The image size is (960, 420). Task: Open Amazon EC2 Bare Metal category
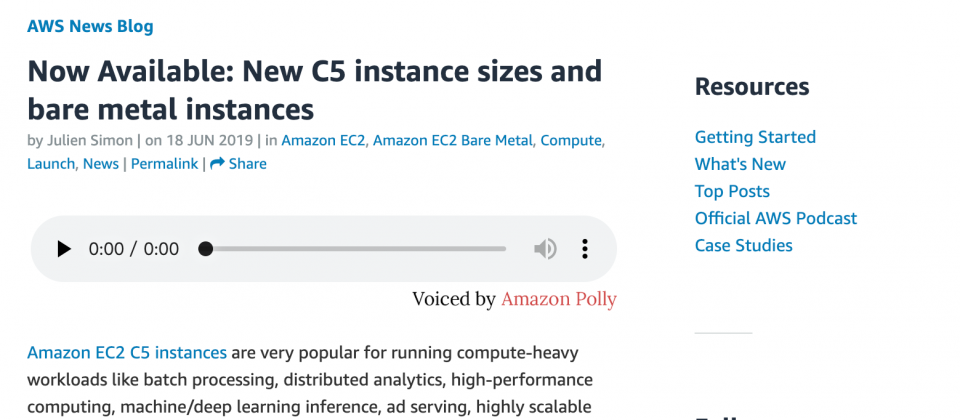(452, 140)
